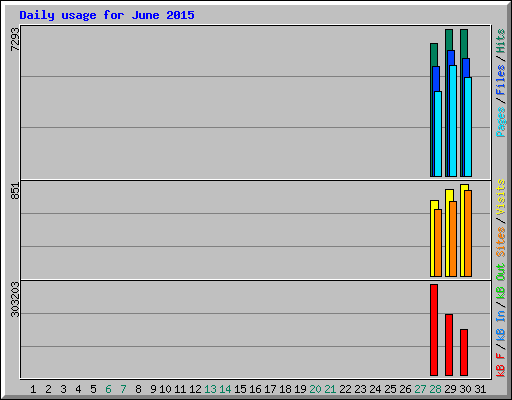Click day 1 on the x-axis
The image size is (512, 400).
click(33, 389)
